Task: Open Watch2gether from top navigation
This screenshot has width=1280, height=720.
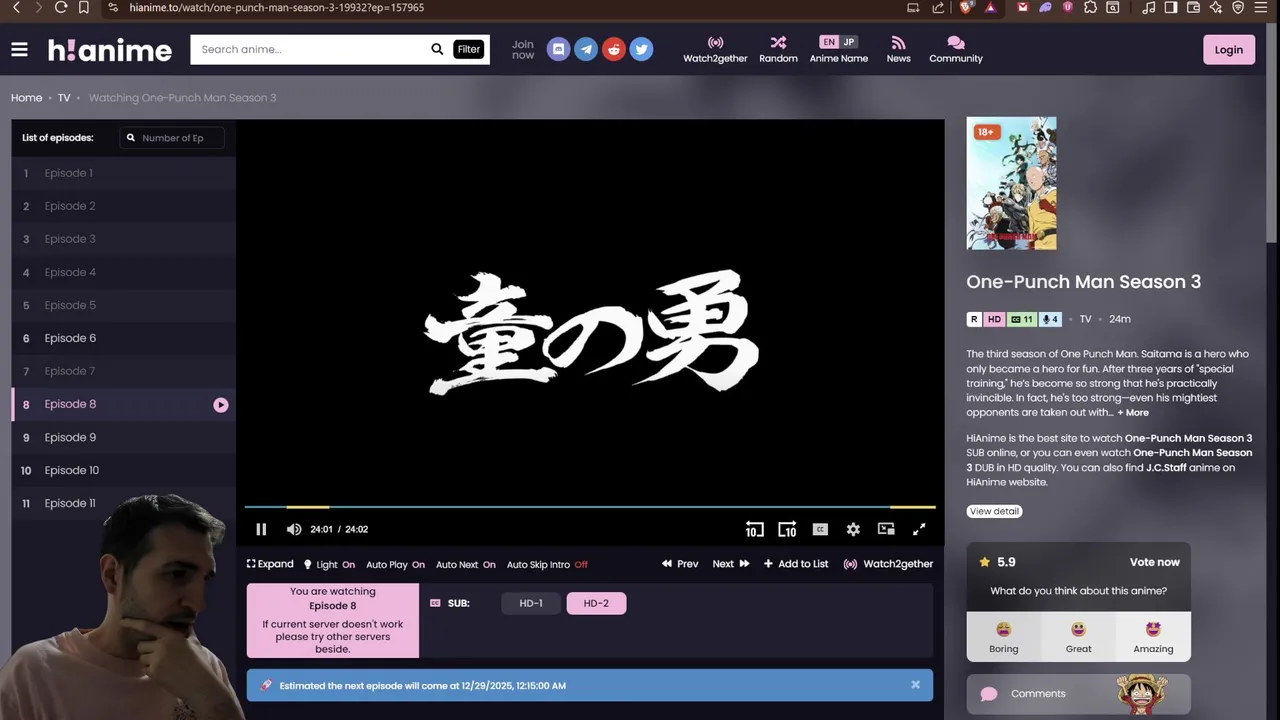Action: [x=715, y=49]
